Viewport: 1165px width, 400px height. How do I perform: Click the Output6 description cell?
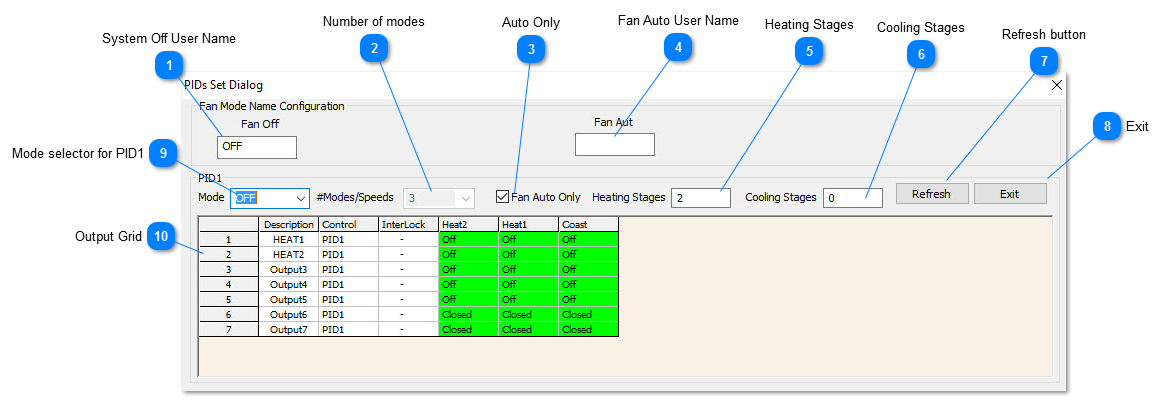(288, 314)
